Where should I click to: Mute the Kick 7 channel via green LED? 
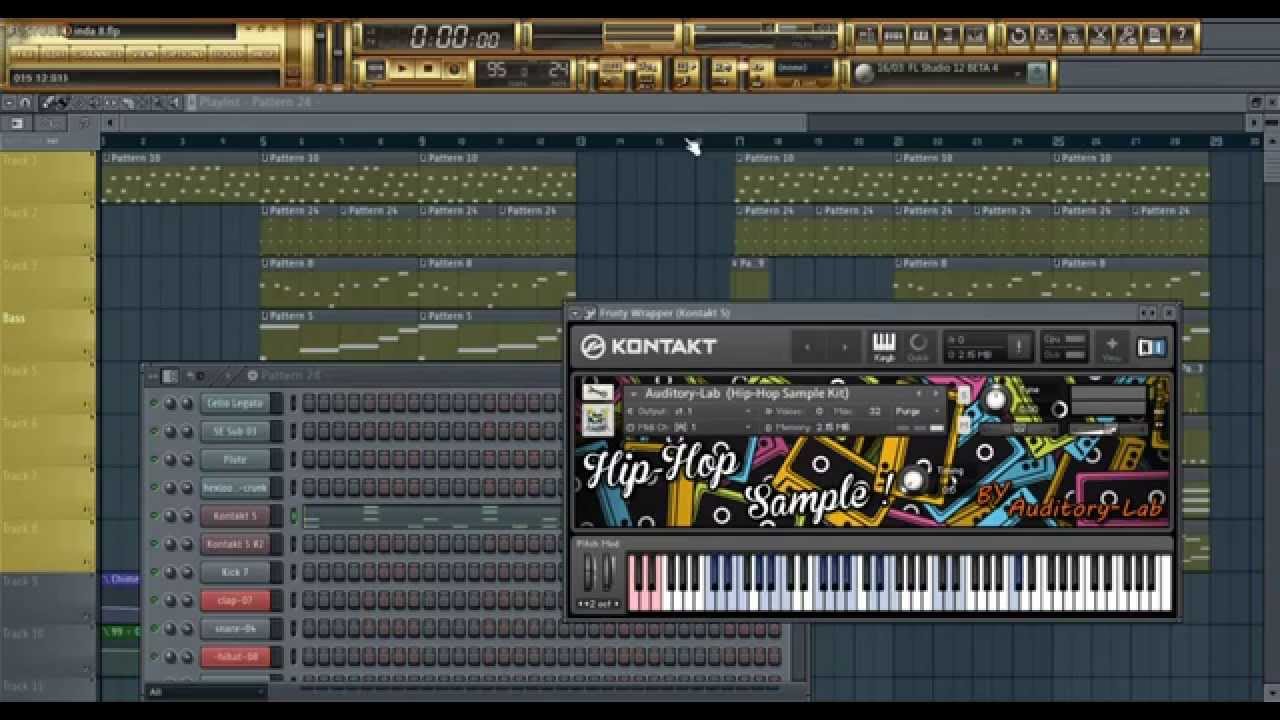154,572
